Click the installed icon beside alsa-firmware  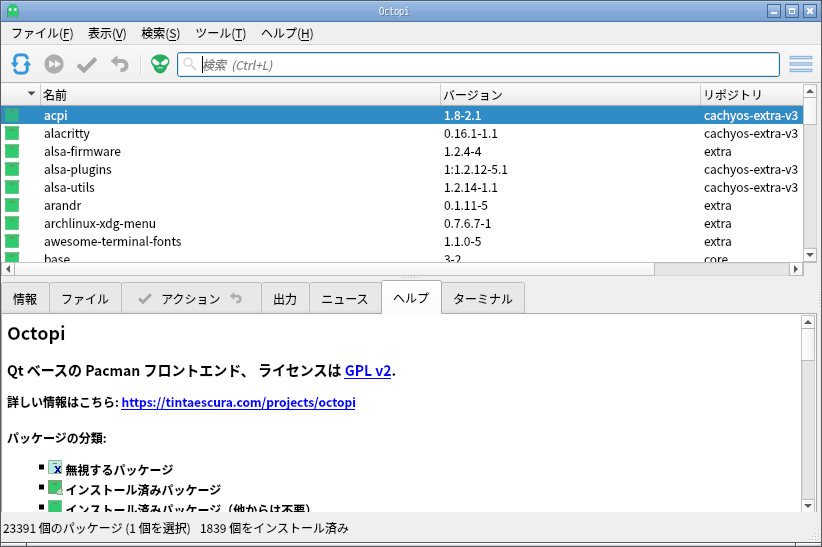[12, 151]
